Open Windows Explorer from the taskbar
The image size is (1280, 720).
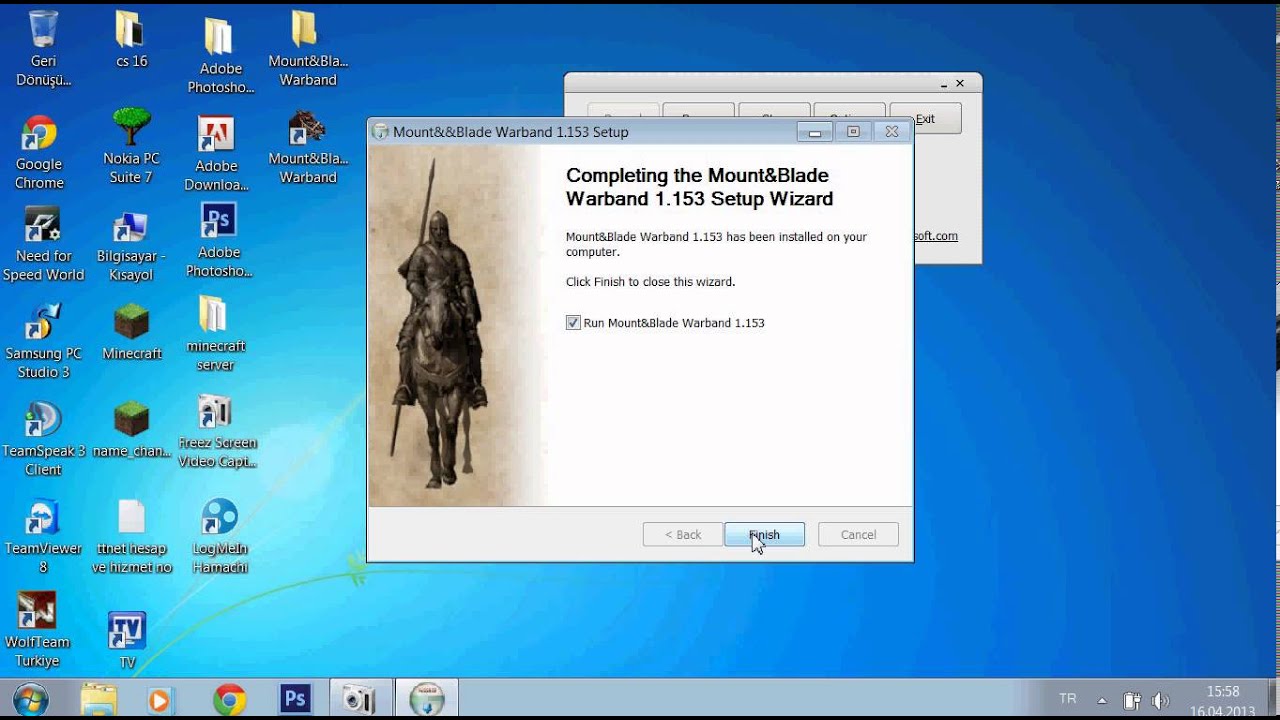click(x=98, y=698)
